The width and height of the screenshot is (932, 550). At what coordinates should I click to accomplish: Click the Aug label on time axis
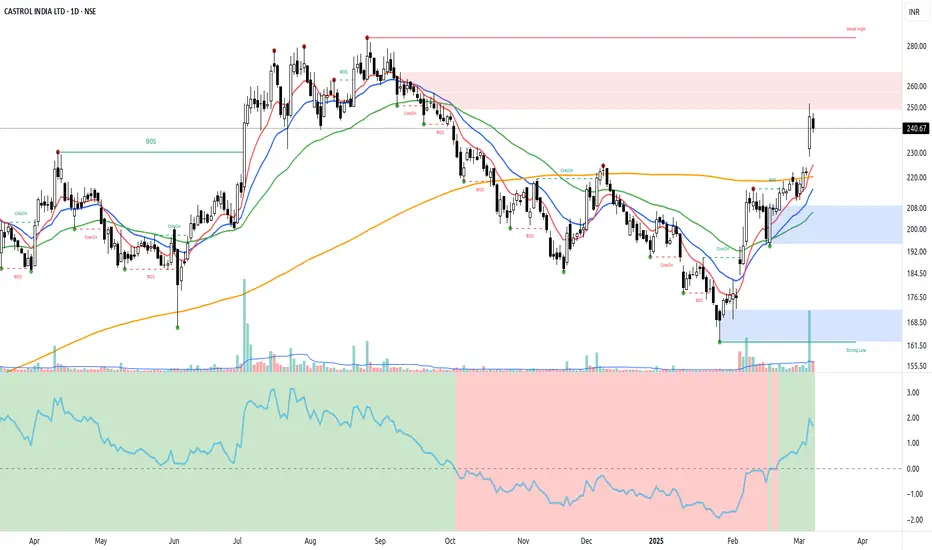coord(310,541)
